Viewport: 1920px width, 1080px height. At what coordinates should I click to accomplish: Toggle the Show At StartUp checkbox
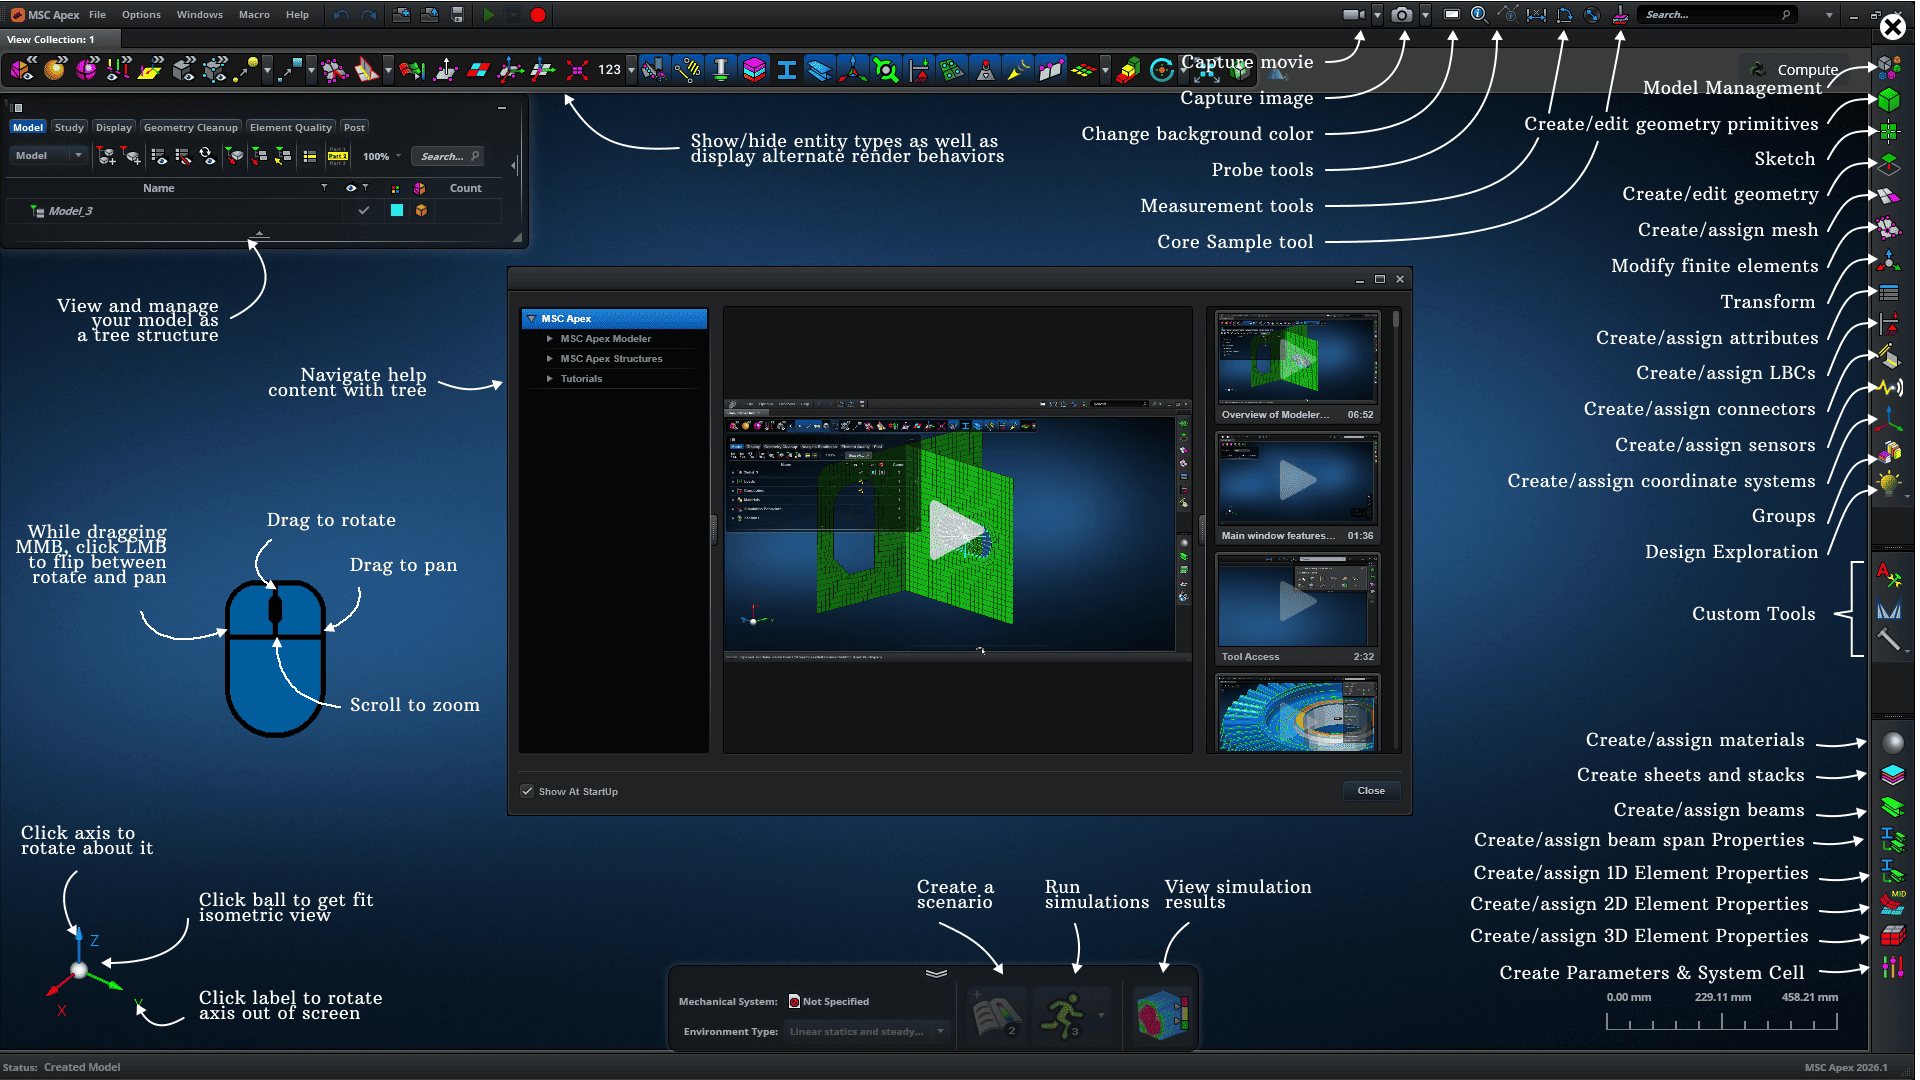[527, 791]
